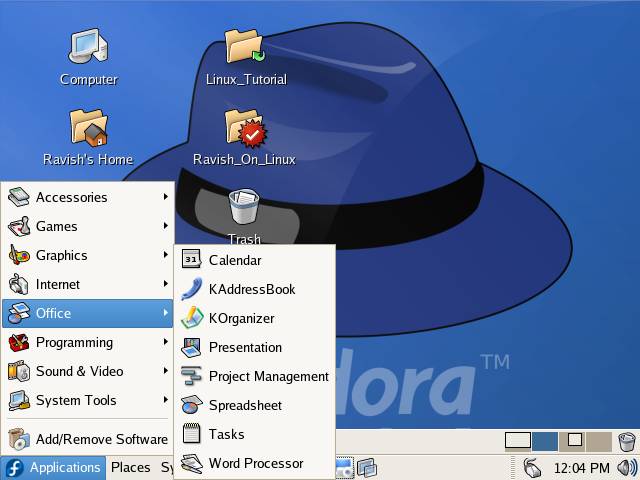Open the Places menu in panel
Screen dimensions: 640x480
click(130, 467)
